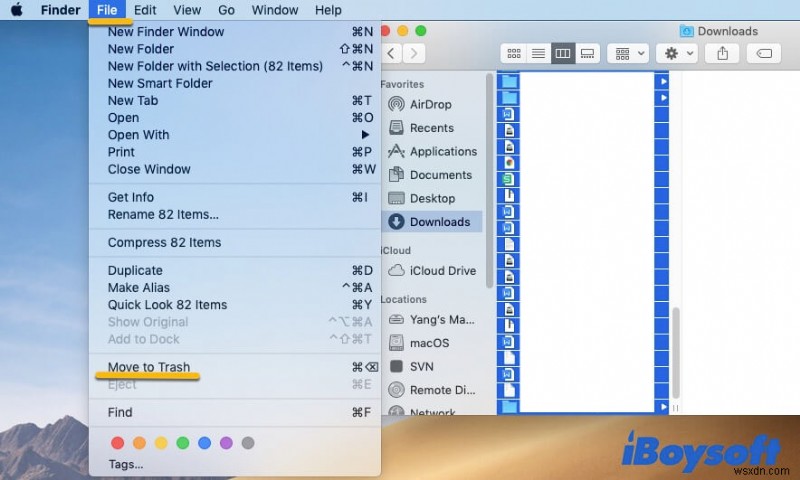Expand the first folder's disclosure arrow
The height and width of the screenshot is (480, 800).
tap(663, 82)
